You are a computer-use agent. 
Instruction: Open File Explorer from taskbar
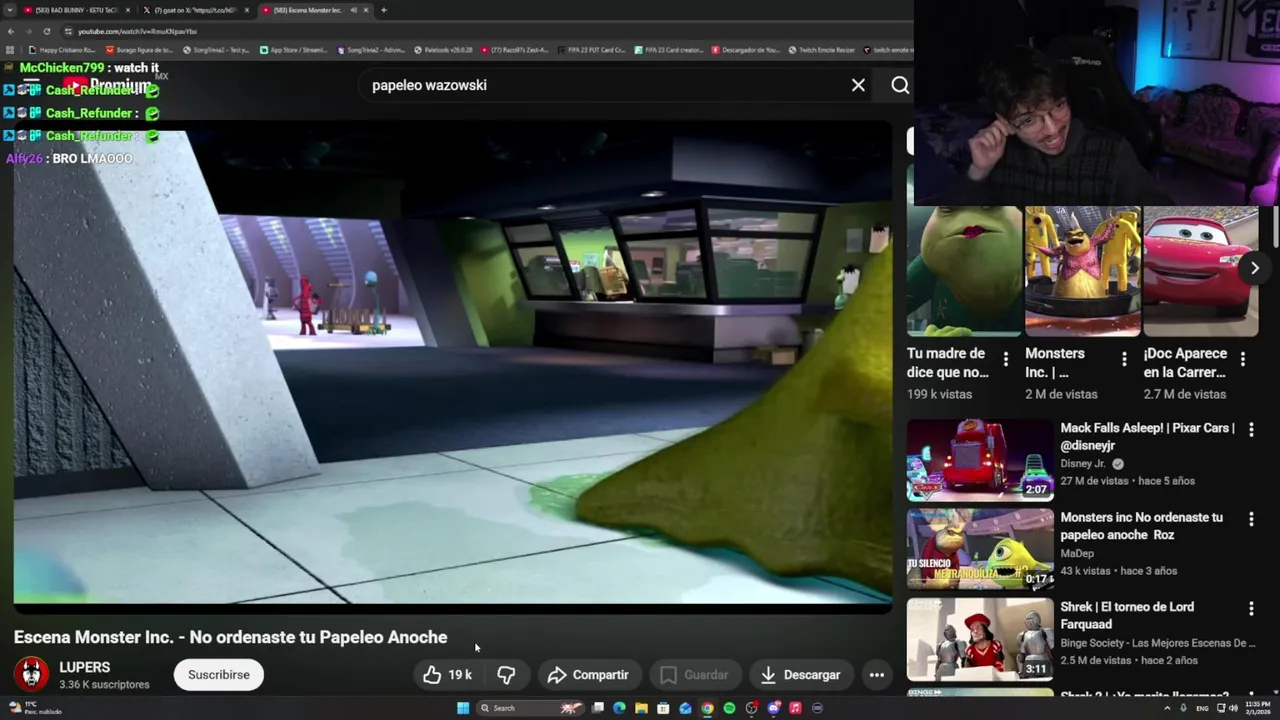click(641, 708)
